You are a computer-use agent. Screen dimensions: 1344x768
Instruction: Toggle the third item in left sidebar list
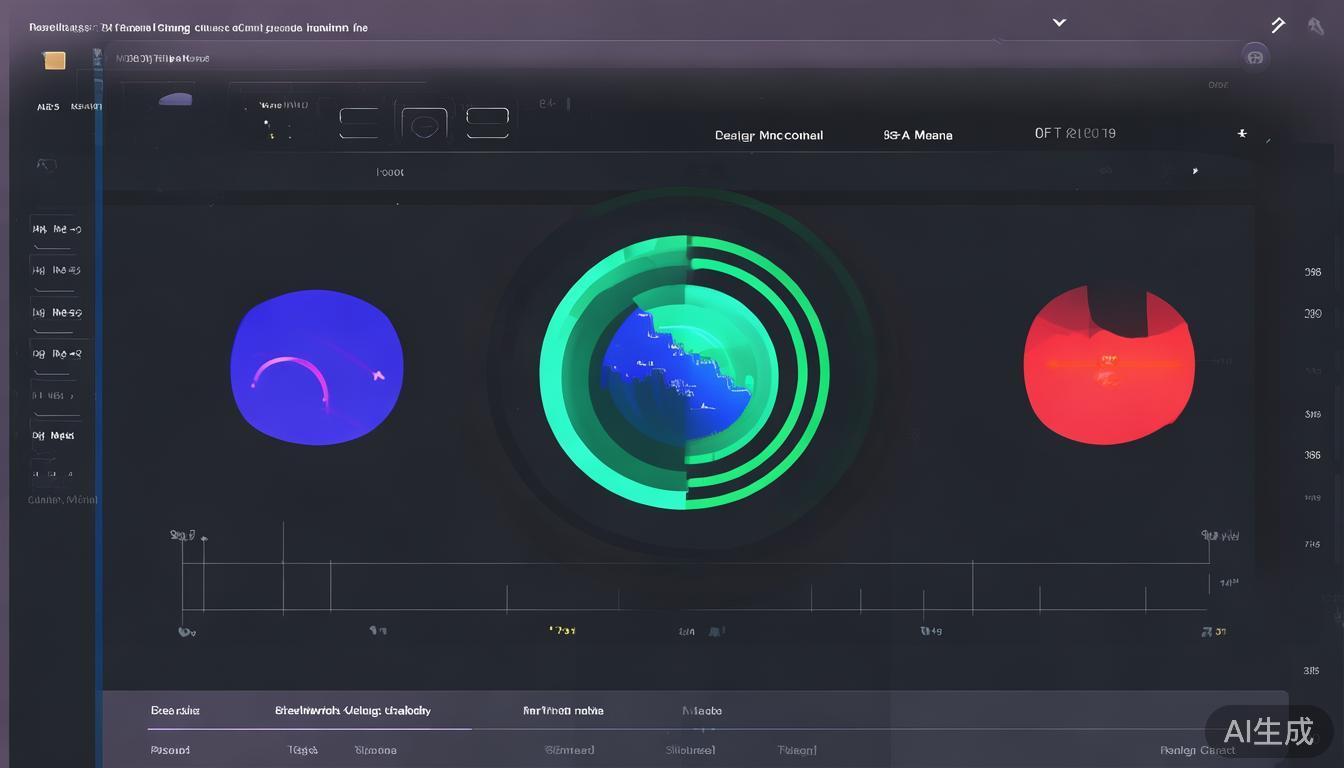(x=56, y=313)
